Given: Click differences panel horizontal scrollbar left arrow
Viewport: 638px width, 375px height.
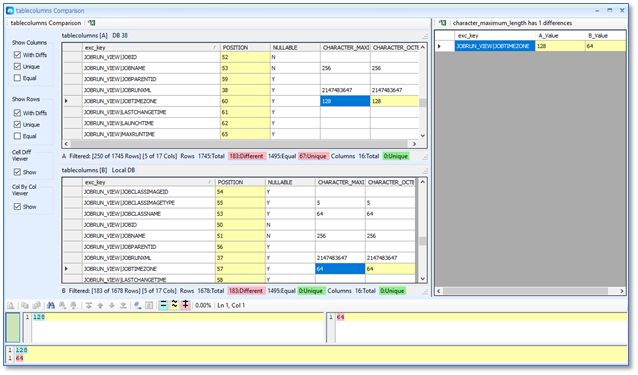Looking at the screenshot, I should 439,291.
